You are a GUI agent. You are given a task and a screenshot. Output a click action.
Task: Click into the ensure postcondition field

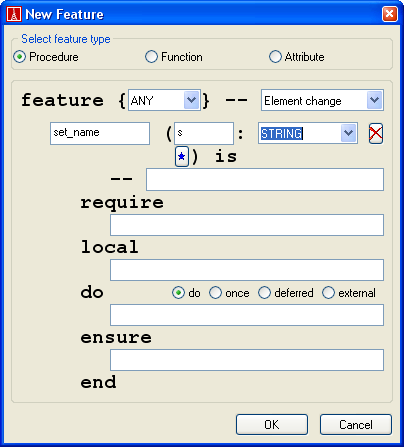247,360
